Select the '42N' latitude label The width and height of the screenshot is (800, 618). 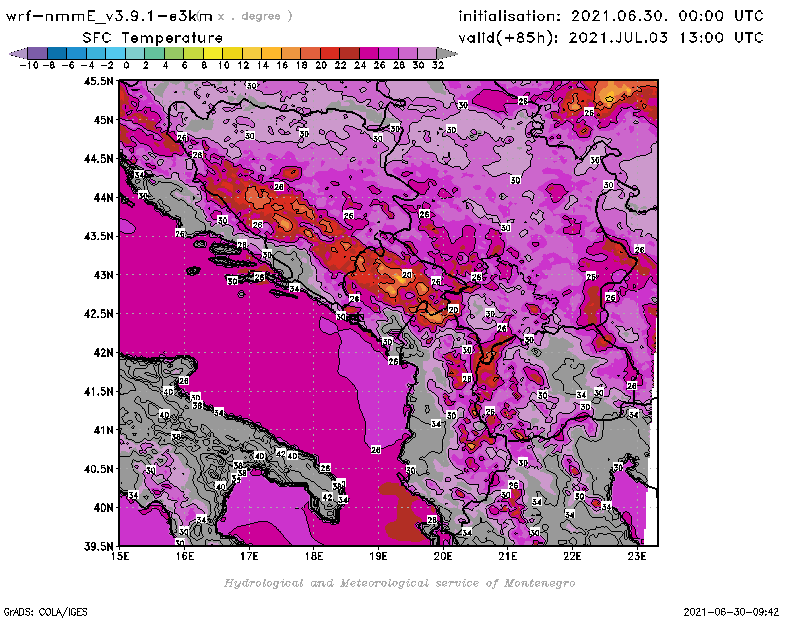pyautogui.click(x=103, y=352)
